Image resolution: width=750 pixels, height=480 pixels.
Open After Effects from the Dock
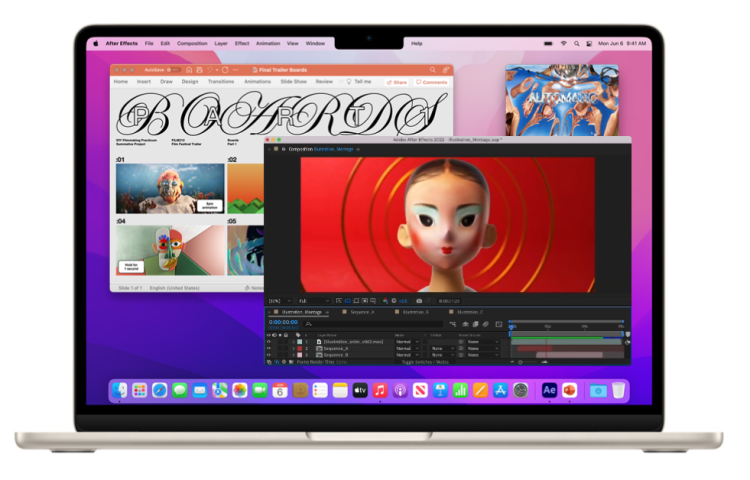549,390
